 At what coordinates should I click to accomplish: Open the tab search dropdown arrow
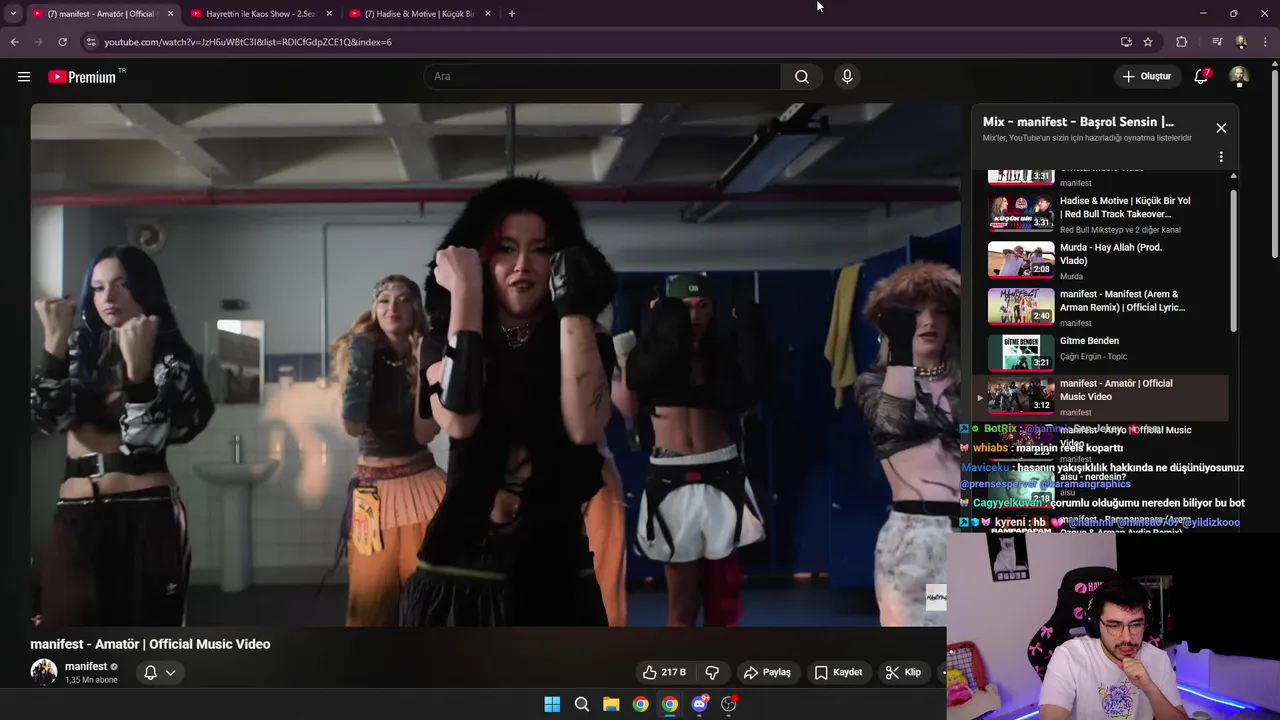13,14
